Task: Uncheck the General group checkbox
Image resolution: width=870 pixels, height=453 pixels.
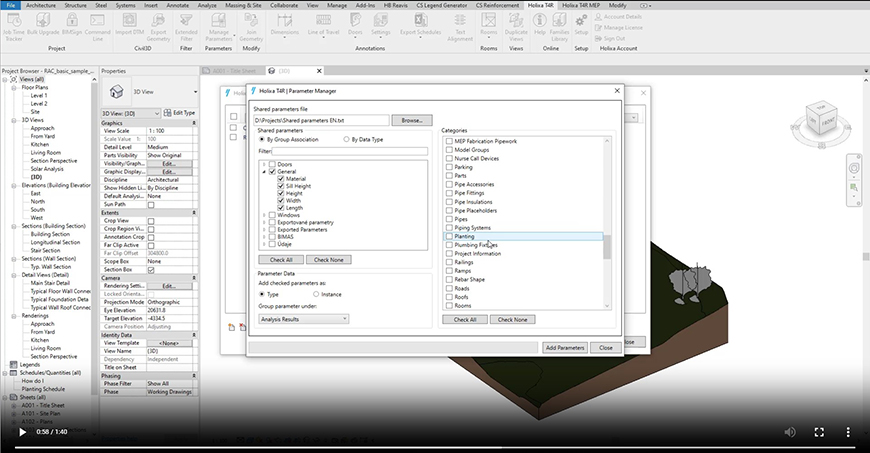Action: (x=272, y=172)
